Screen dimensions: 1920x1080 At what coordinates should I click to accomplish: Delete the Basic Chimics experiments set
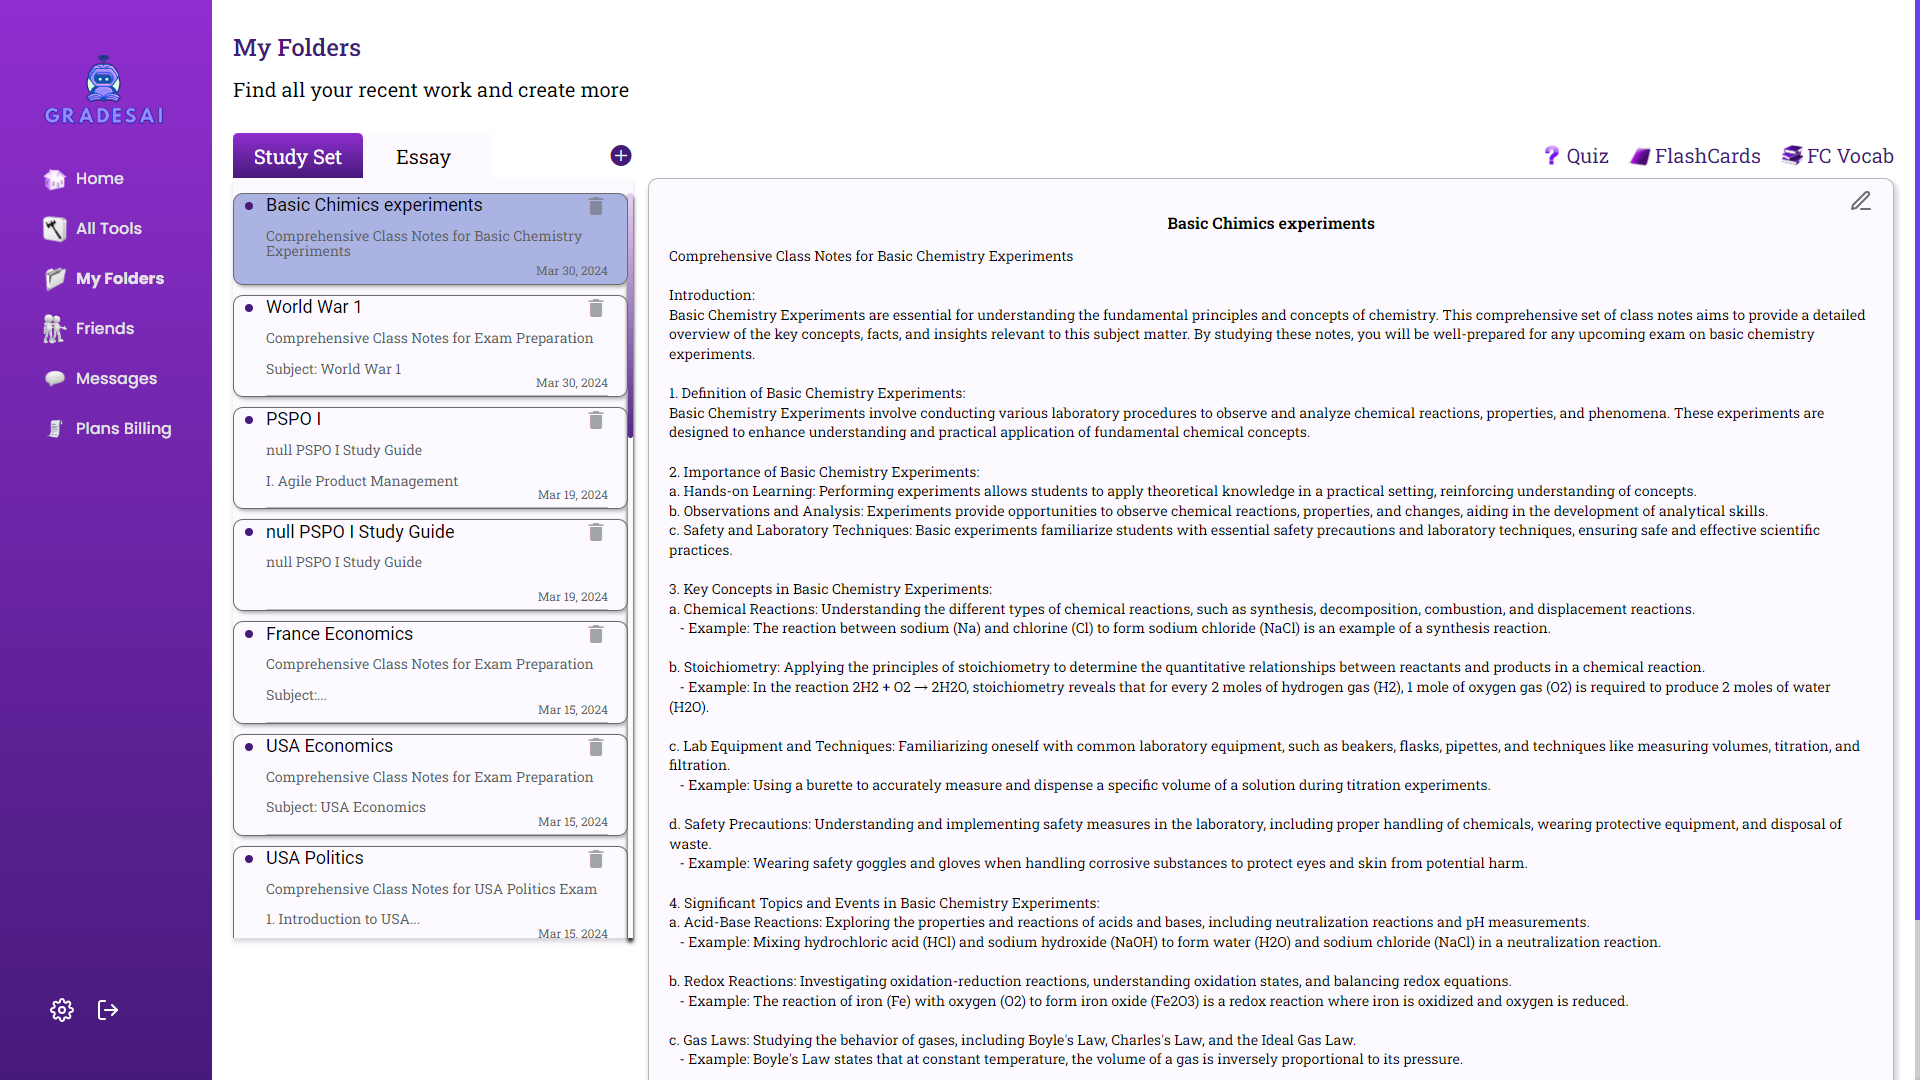click(596, 206)
